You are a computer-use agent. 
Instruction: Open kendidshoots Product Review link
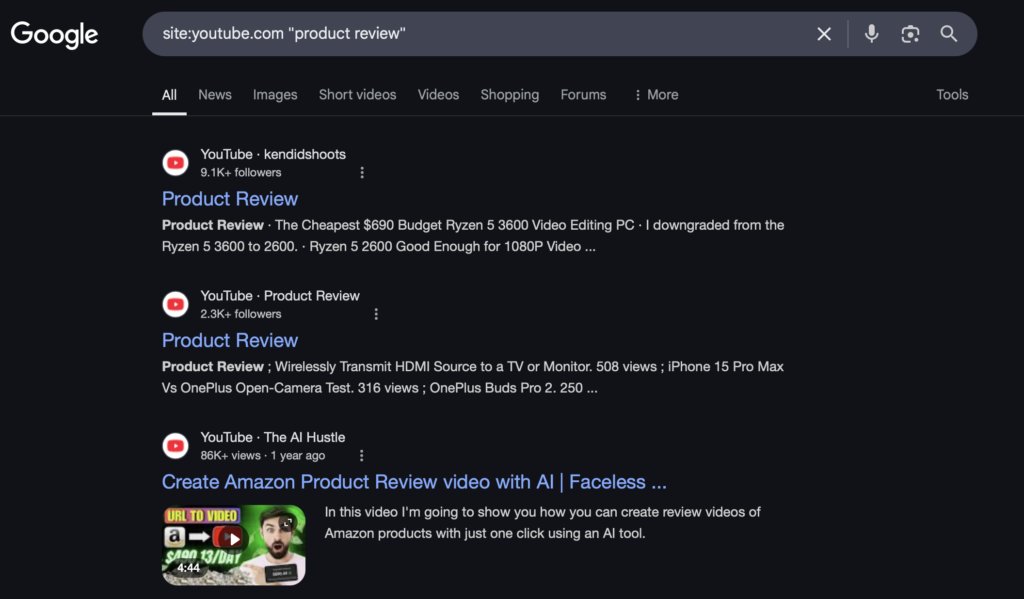230,199
